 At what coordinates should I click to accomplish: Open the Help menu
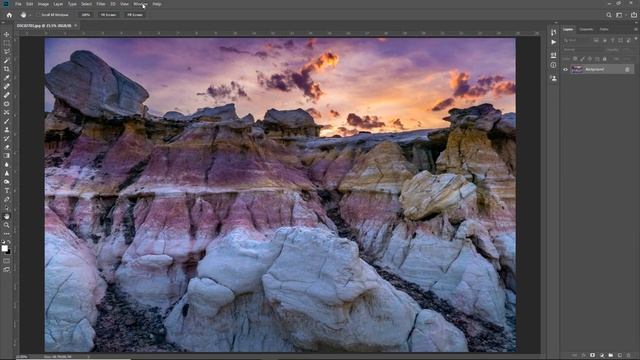157,4
